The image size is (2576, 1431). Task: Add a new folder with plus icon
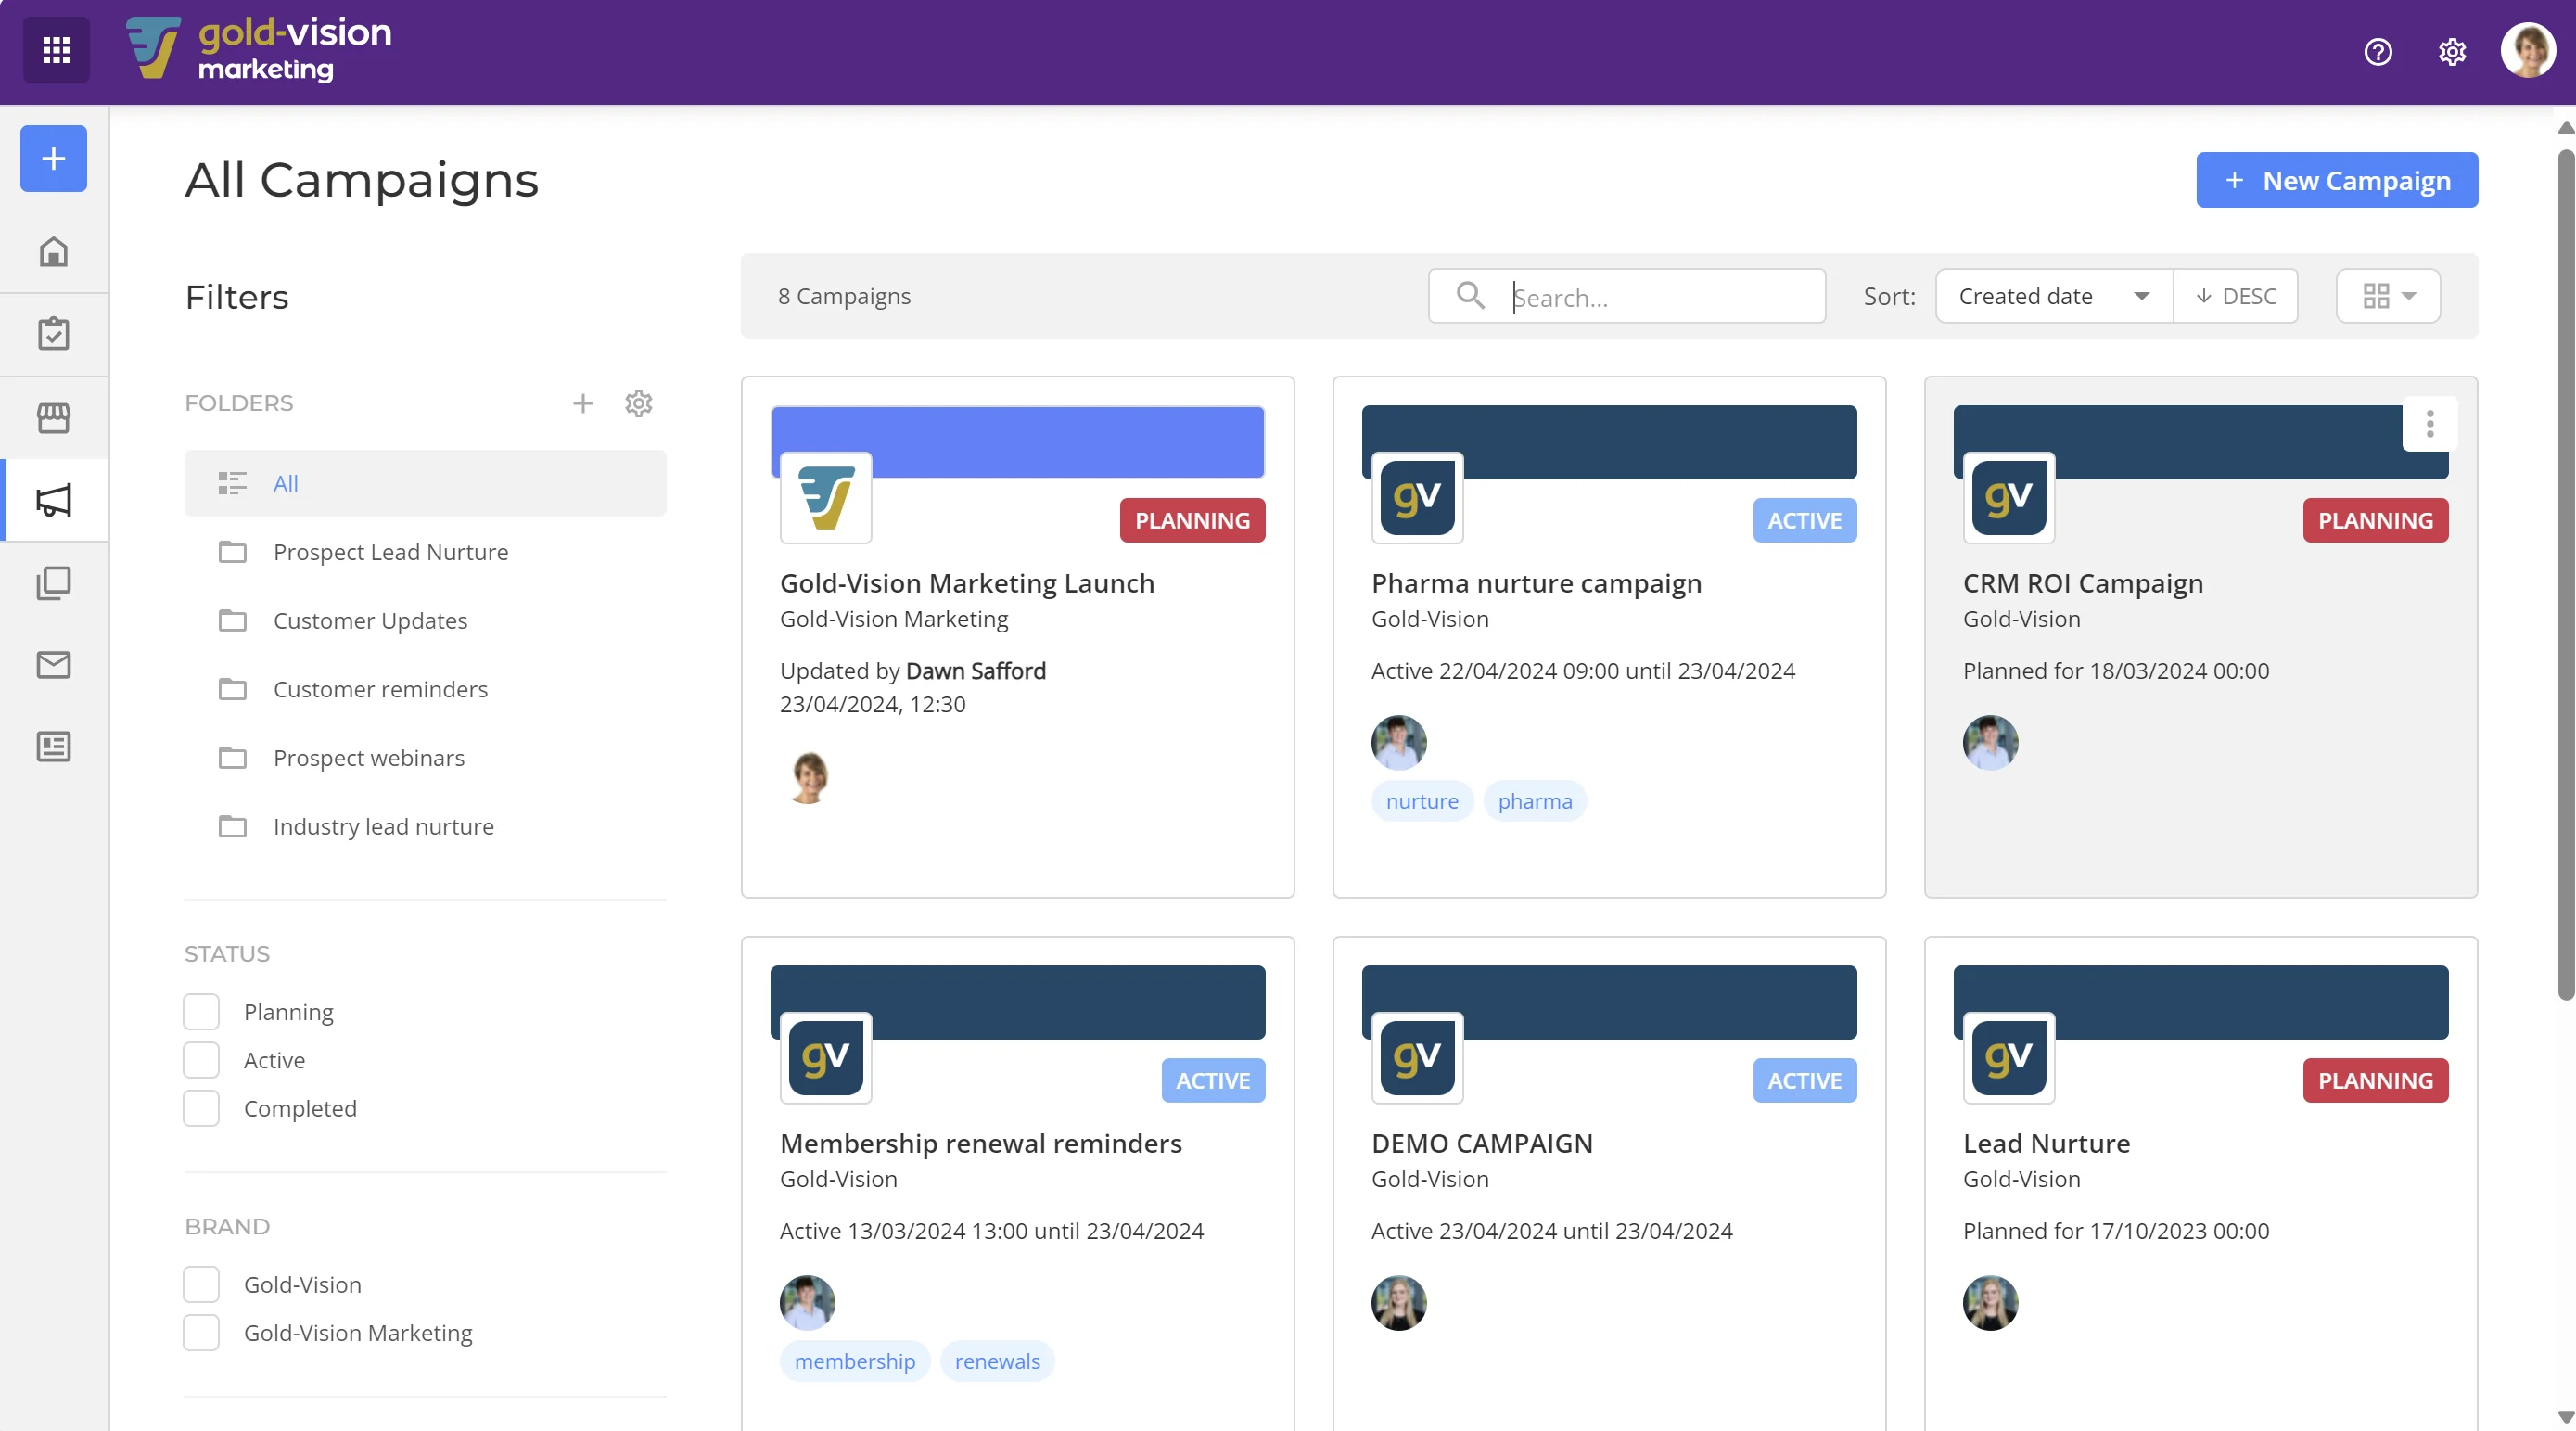pyautogui.click(x=583, y=403)
